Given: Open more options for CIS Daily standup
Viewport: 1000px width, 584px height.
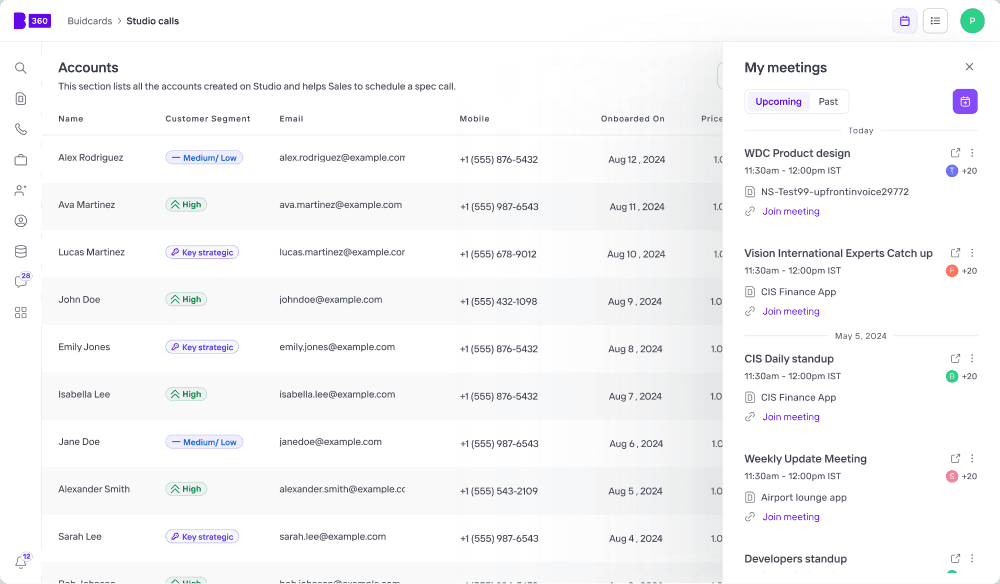Looking at the screenshot, I should 972,358.
